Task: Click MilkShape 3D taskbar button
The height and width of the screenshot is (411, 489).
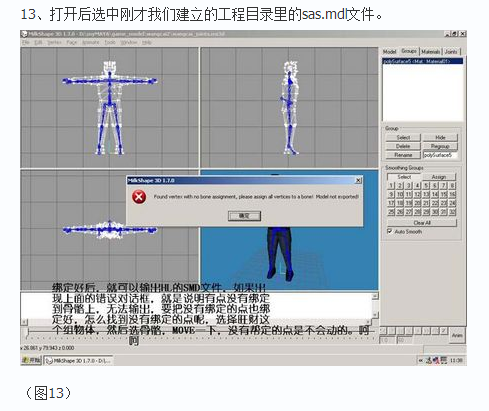Action: pos(79,361)
